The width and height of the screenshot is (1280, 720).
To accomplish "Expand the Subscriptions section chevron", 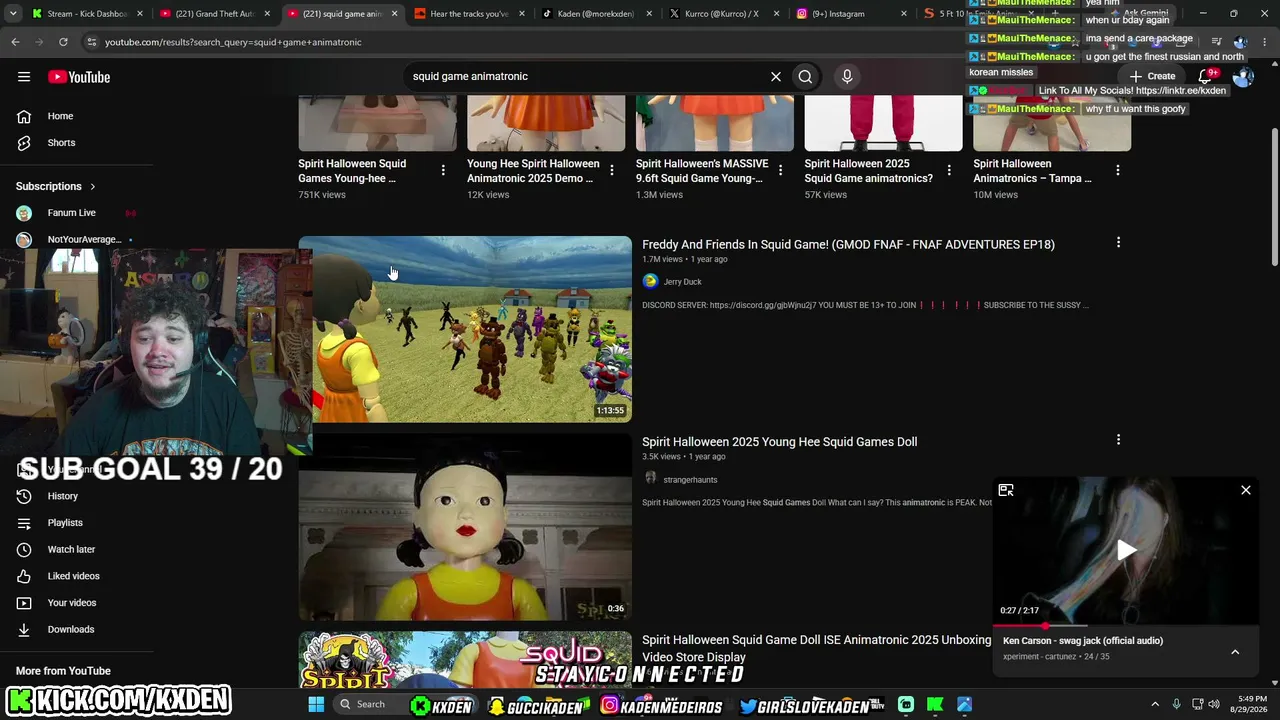I will [x=93, y=186].
